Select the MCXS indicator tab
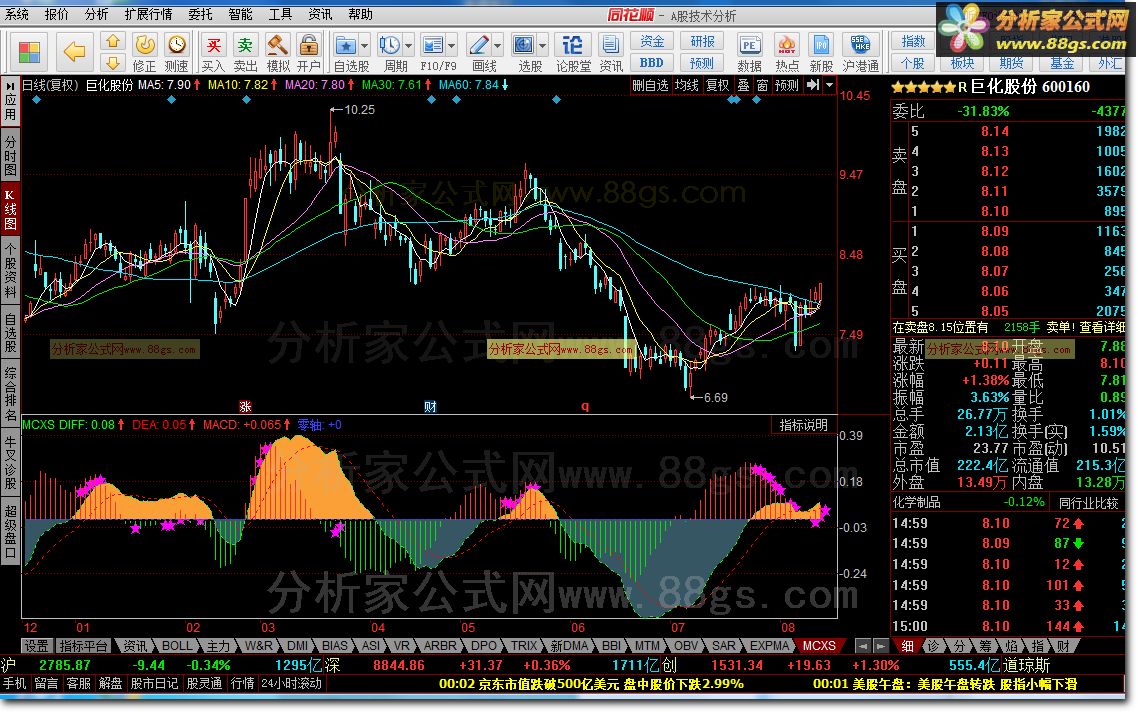Viewport: 1138px width, 712px height. pos(819,645)
